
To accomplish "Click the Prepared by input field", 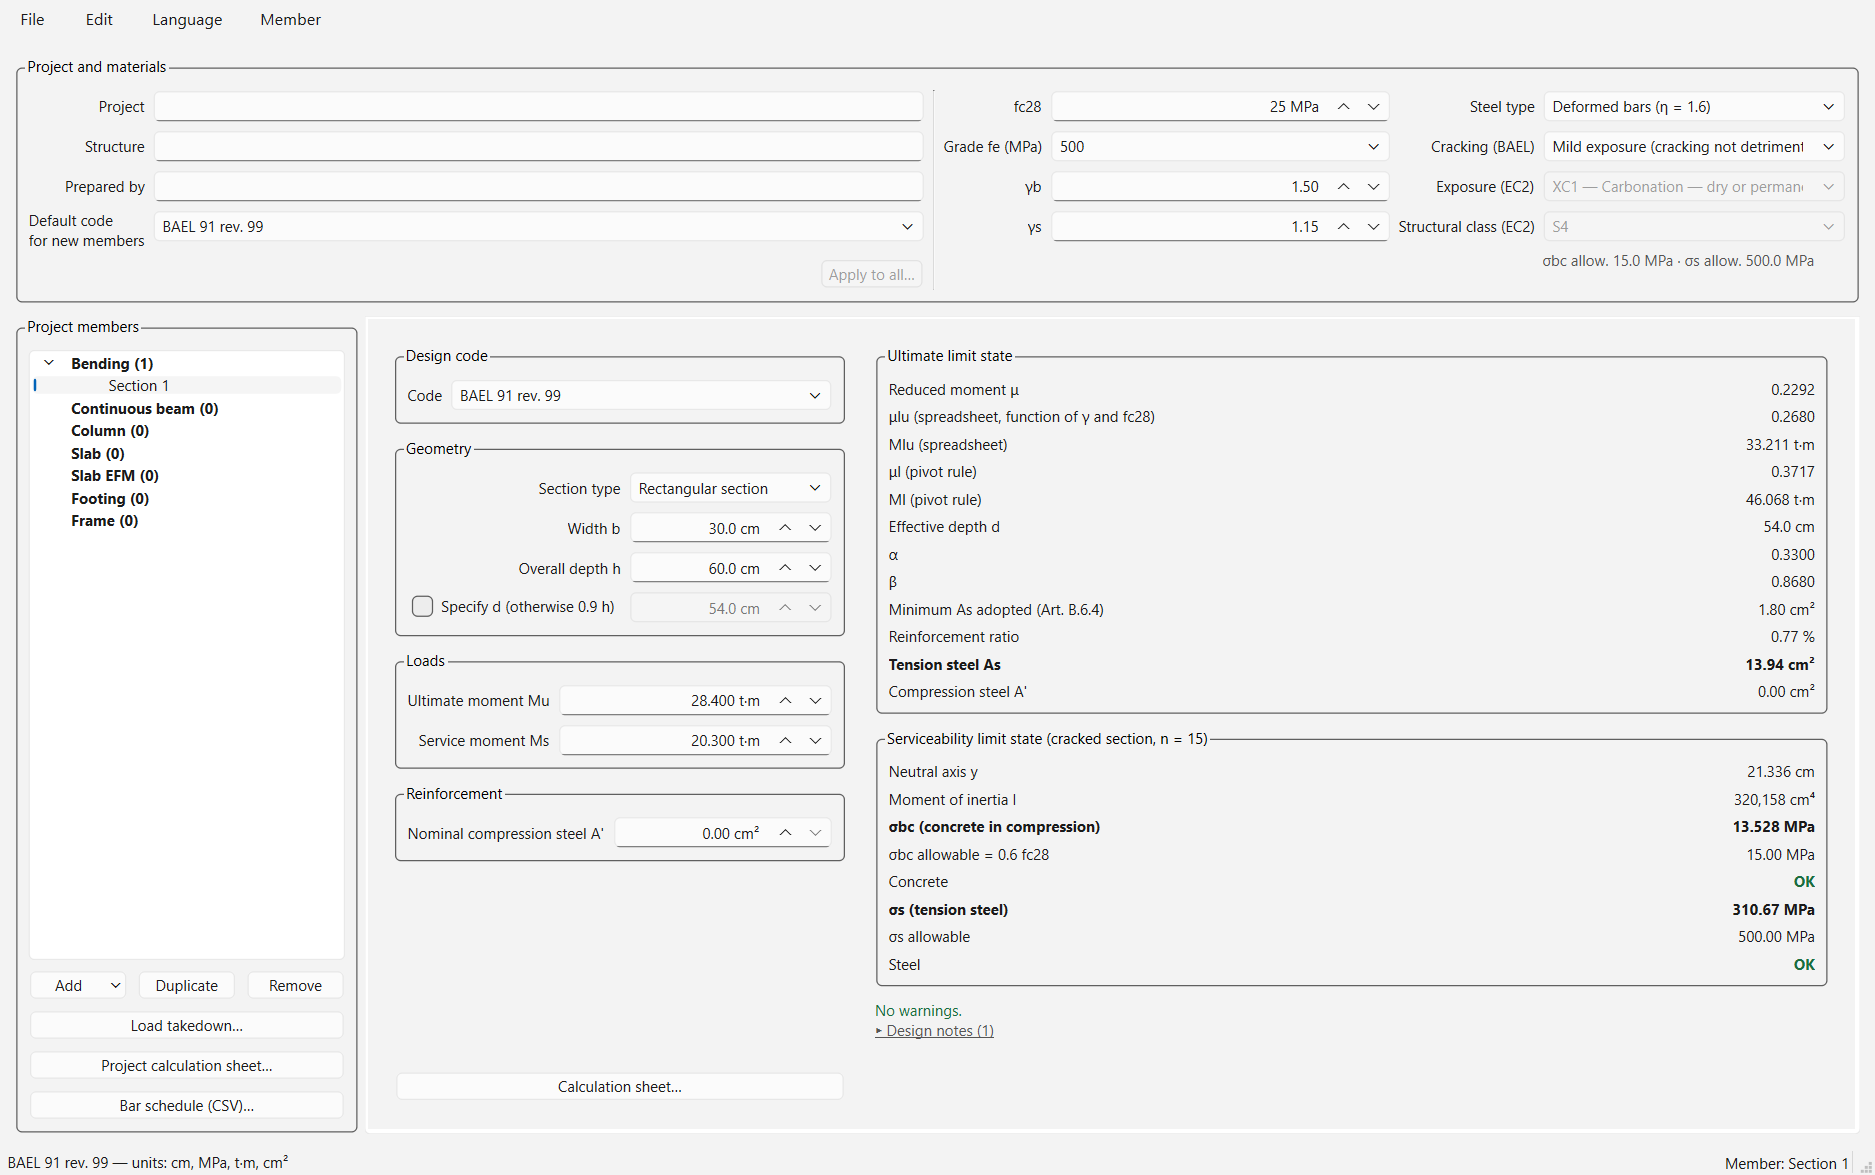I will 538,187.
